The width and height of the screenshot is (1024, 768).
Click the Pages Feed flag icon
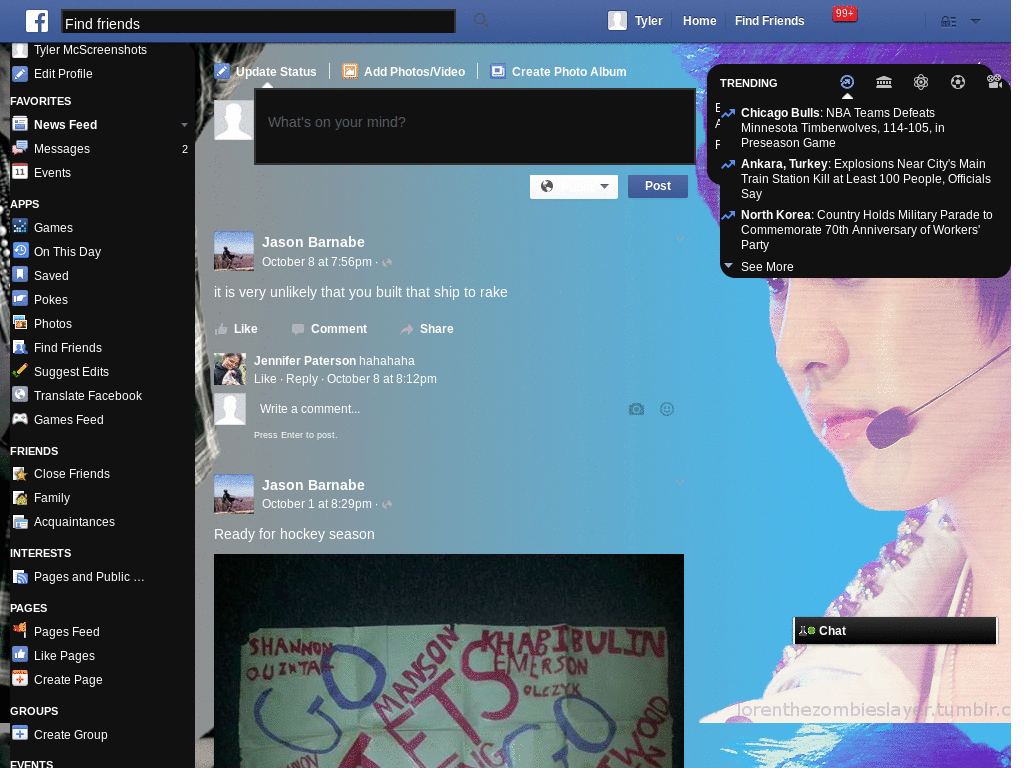[20, 631]
